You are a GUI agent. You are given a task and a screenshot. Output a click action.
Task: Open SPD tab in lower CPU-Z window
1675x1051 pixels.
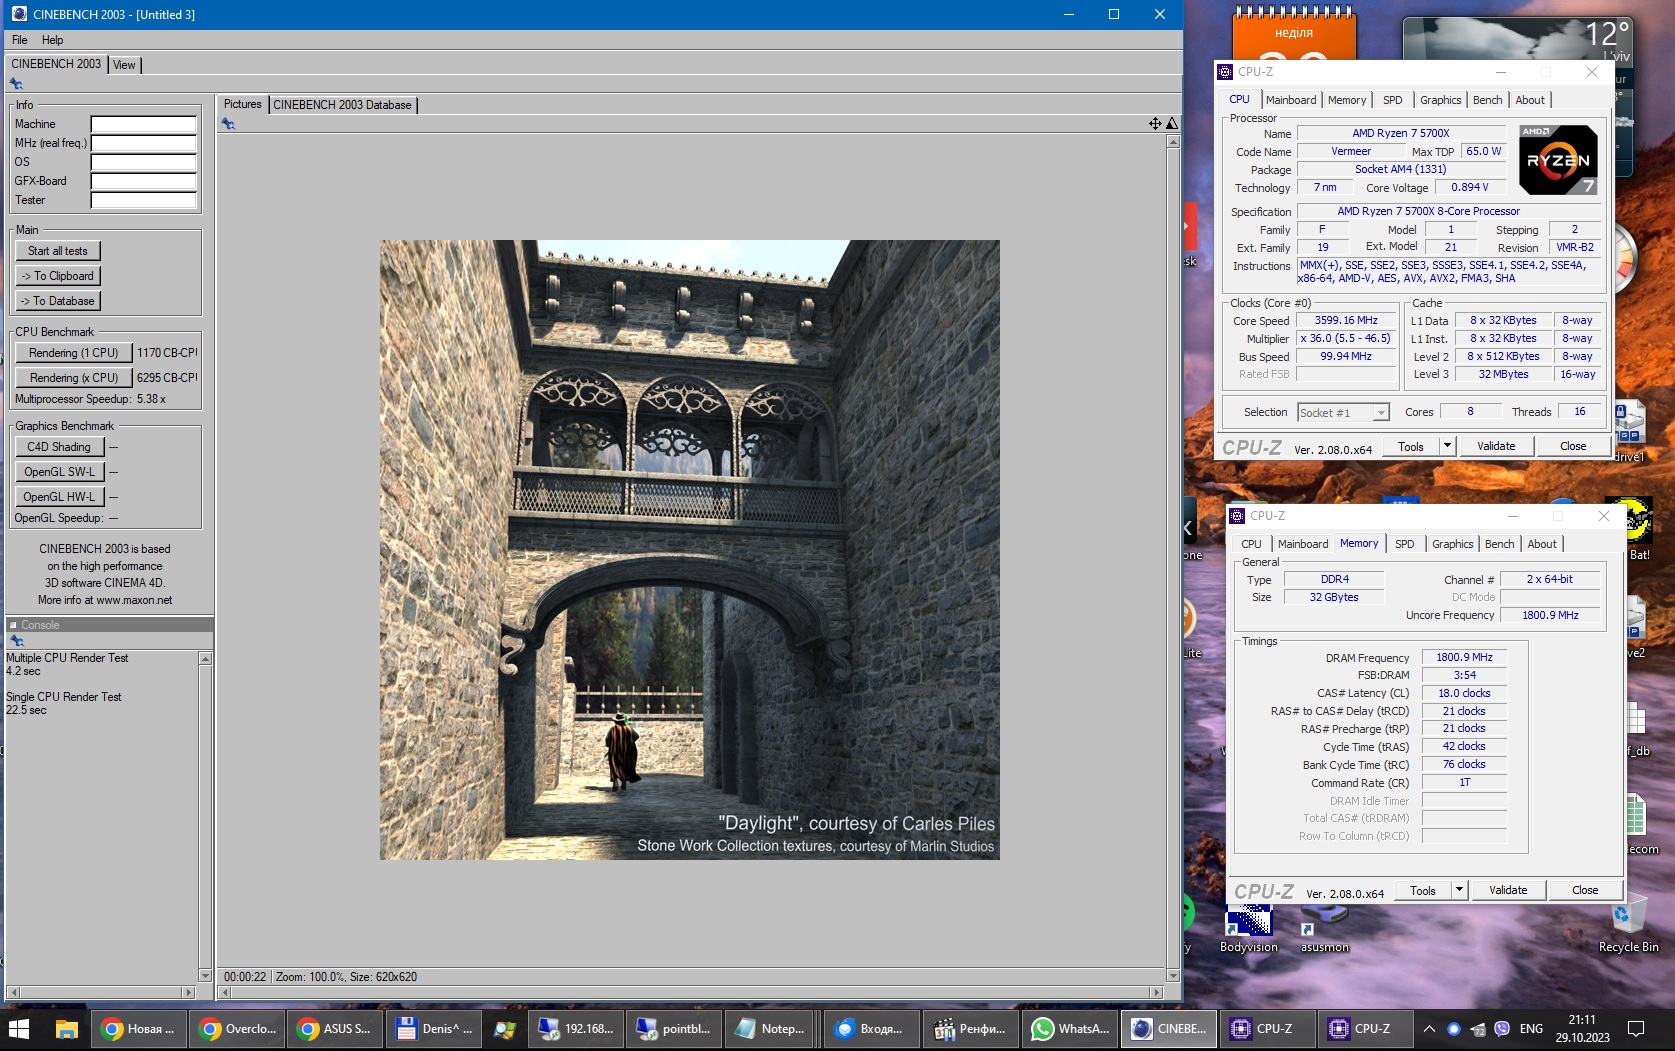coord(1404,544)
